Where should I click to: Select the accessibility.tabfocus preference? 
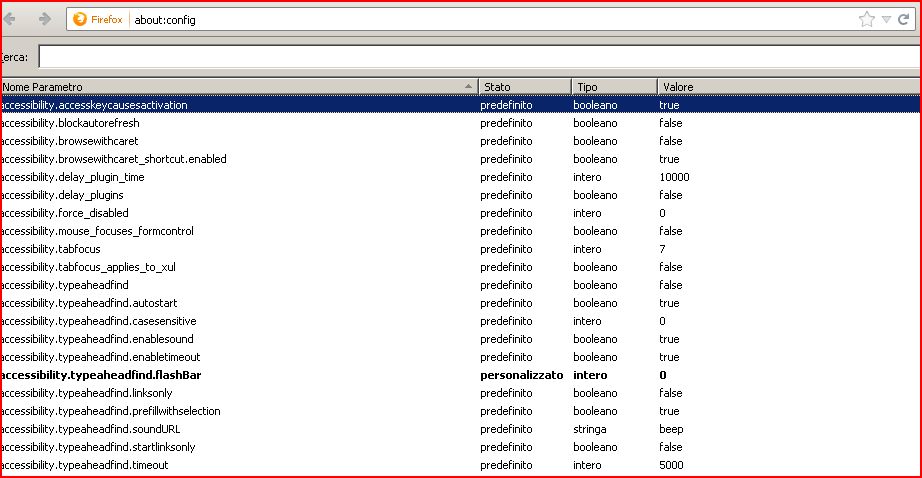click(x=461, y=249)
